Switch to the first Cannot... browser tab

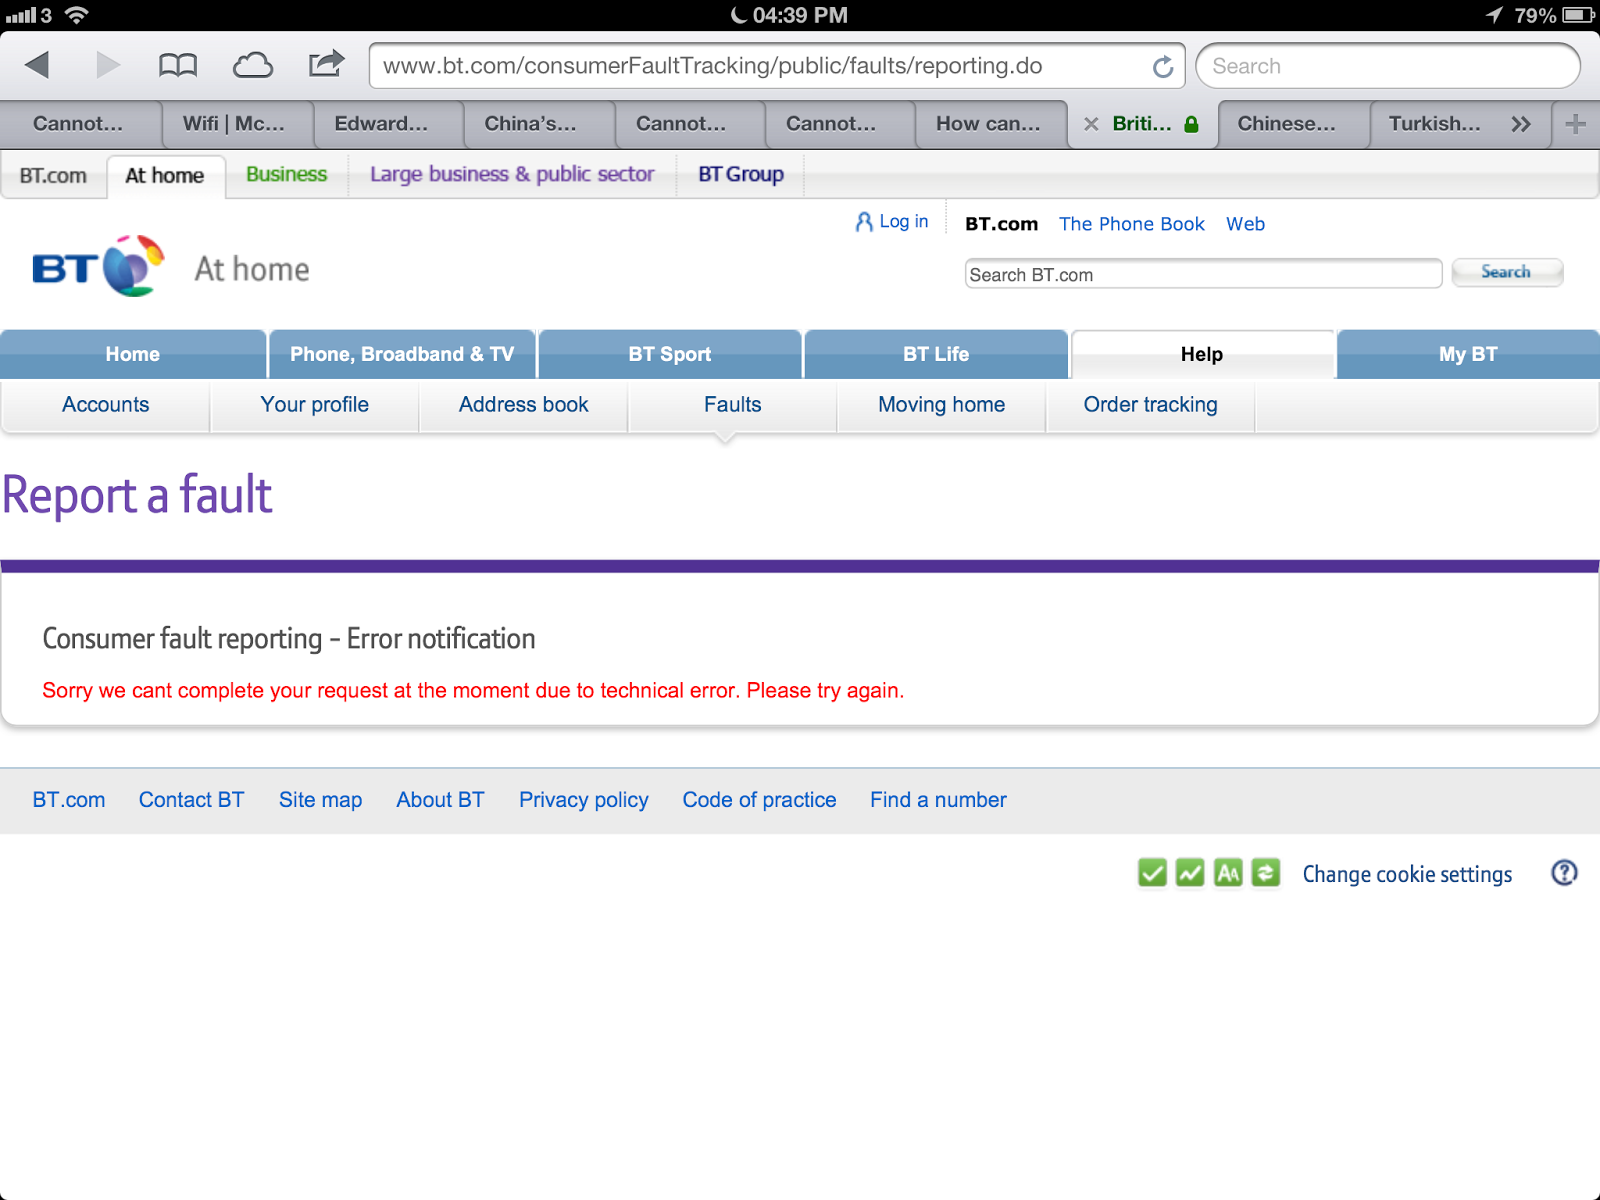(78, 124)
